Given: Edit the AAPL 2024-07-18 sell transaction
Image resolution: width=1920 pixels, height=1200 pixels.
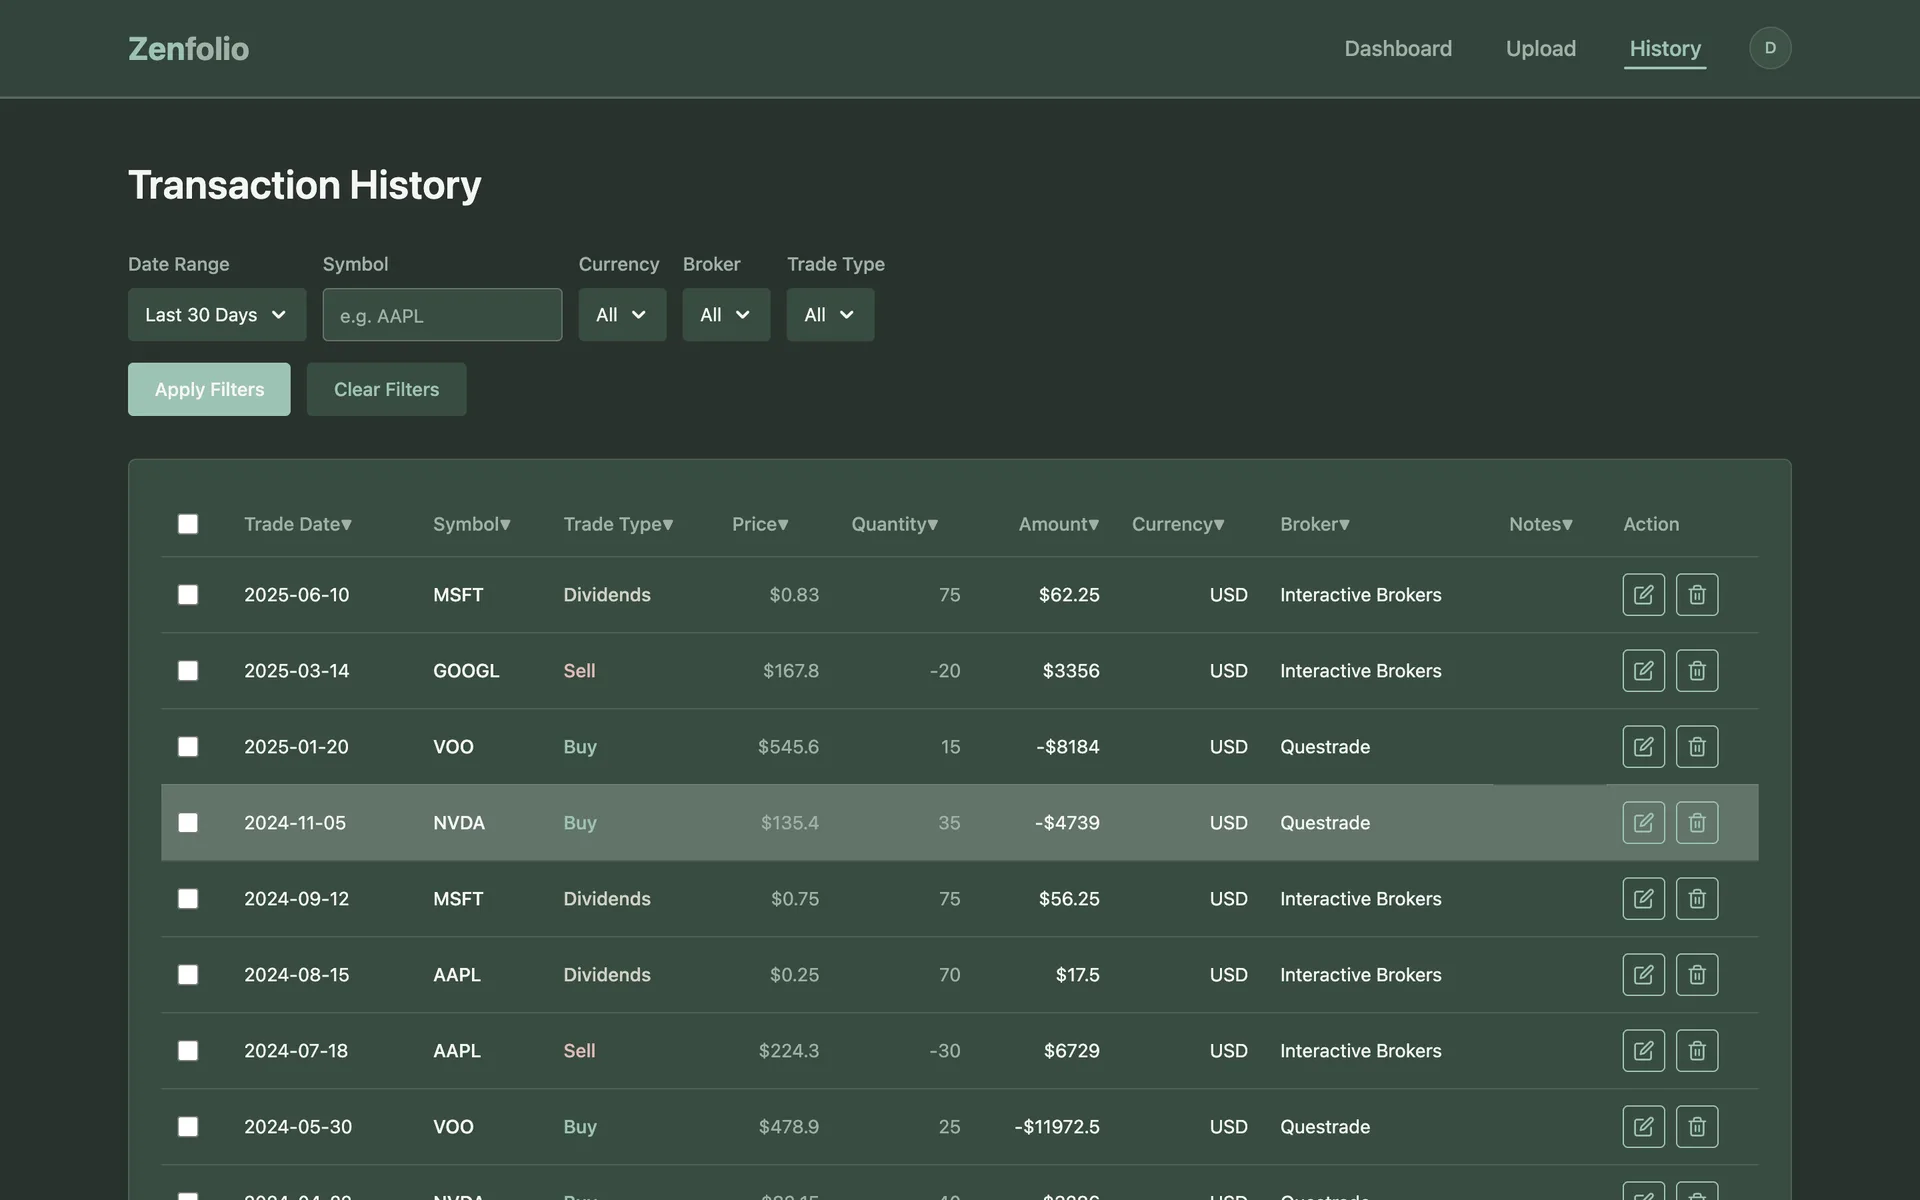Looking at the screenshot, I should 1643,1050.
